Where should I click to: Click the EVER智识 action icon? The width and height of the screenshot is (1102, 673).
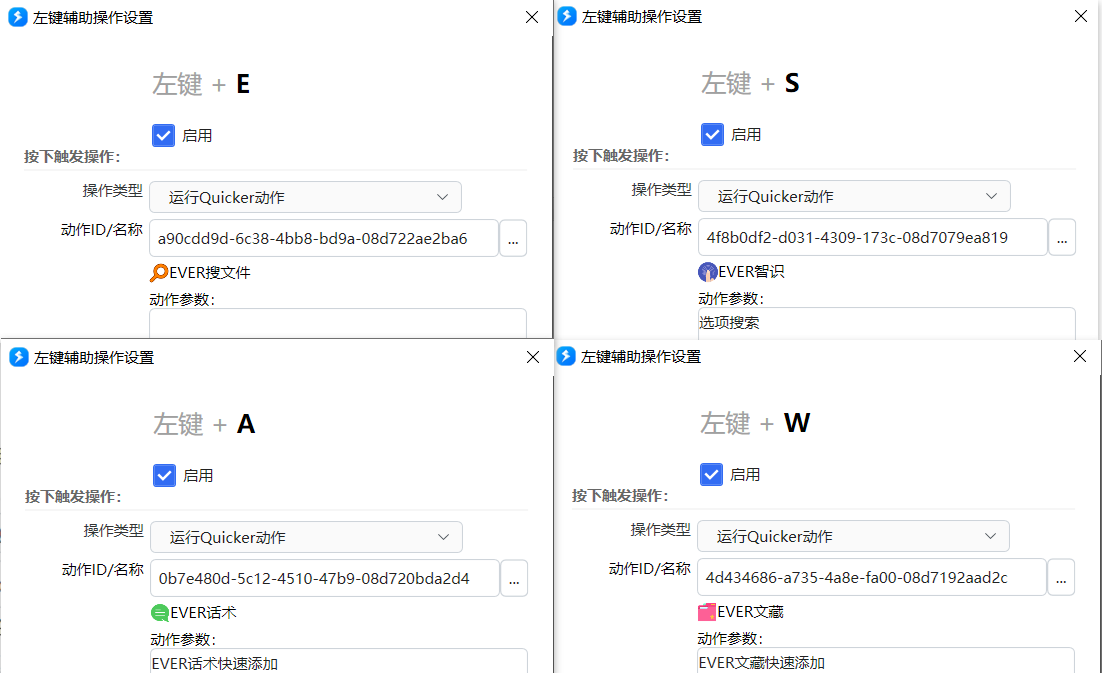708,272
